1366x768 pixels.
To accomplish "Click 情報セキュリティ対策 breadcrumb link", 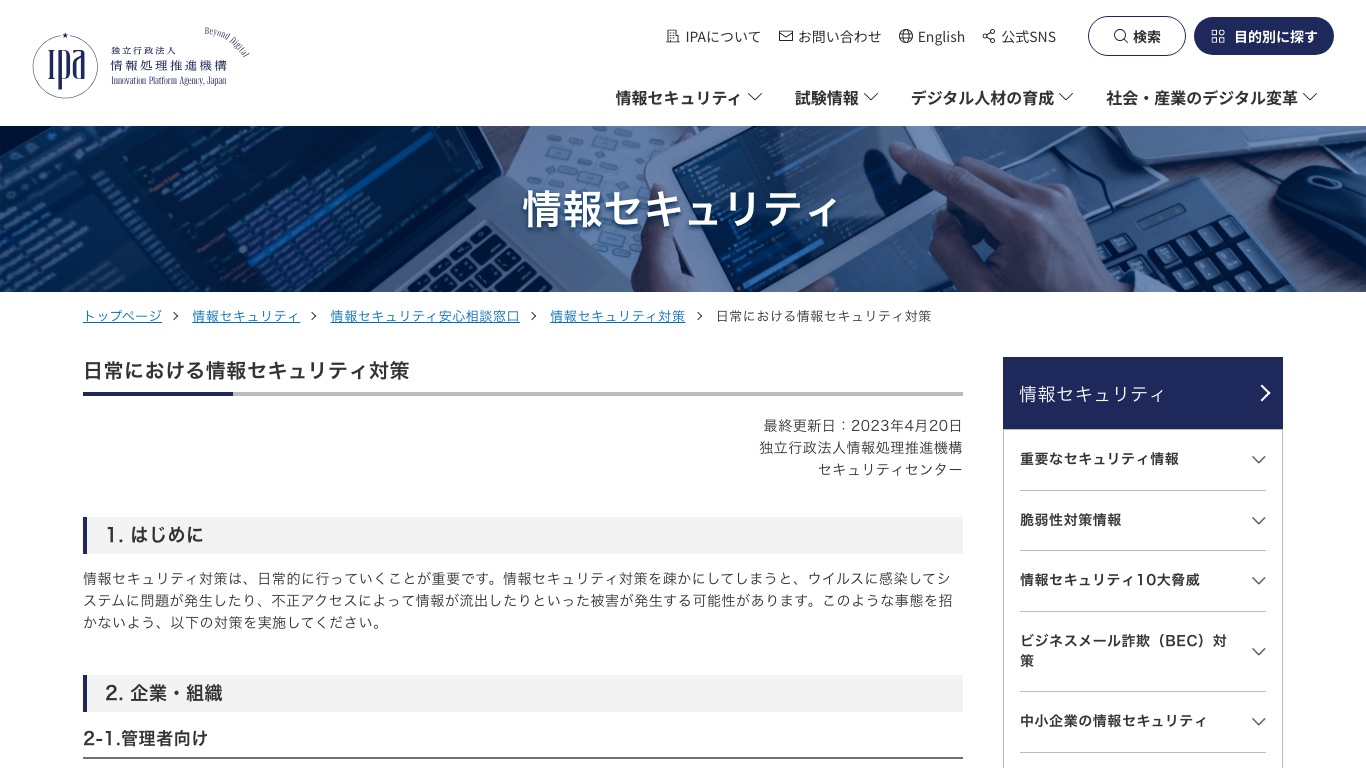I will coord(618,316).
